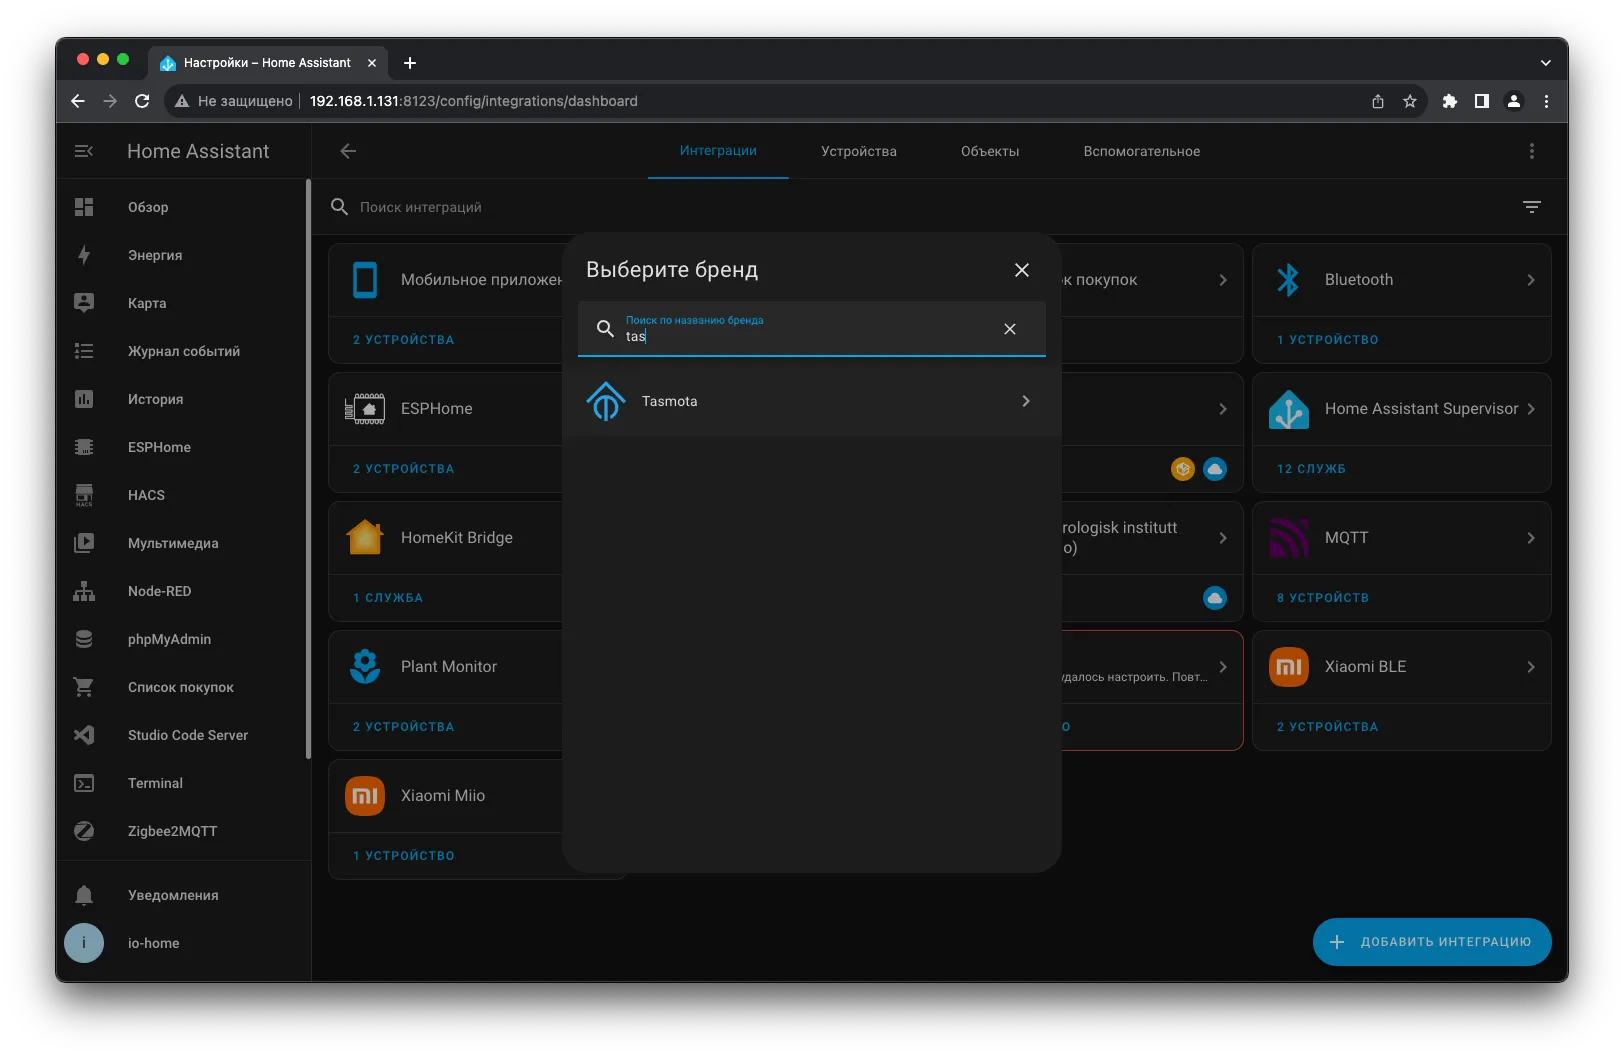Expand the Home Assistant Supervisor chevron

point(1531,409)
